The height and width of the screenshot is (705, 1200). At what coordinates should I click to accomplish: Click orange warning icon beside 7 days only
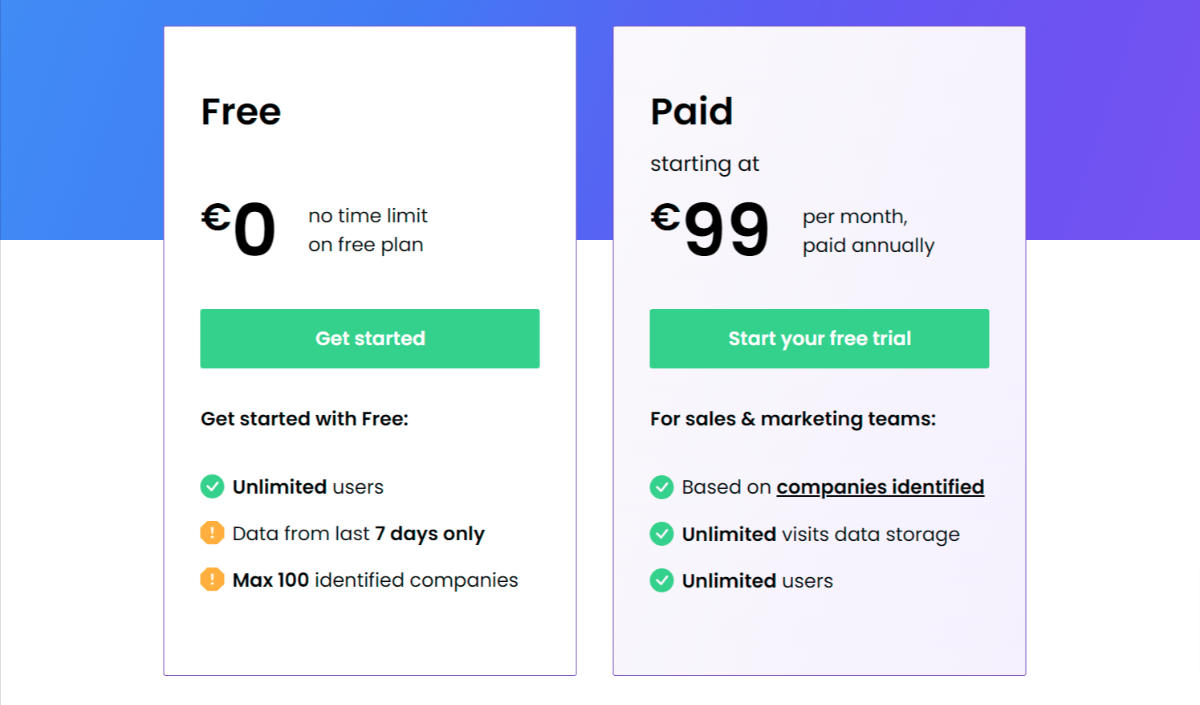[212, 533]
